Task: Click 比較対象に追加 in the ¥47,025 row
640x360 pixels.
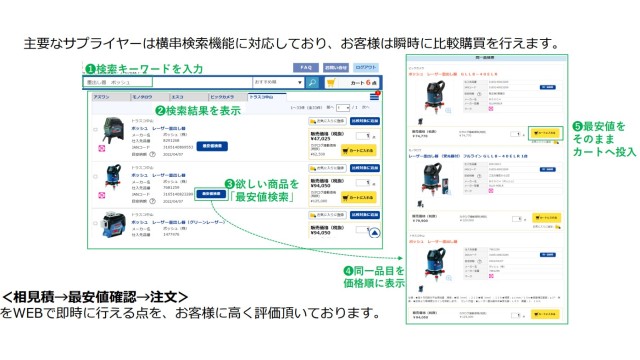Action: coord(365,121)
